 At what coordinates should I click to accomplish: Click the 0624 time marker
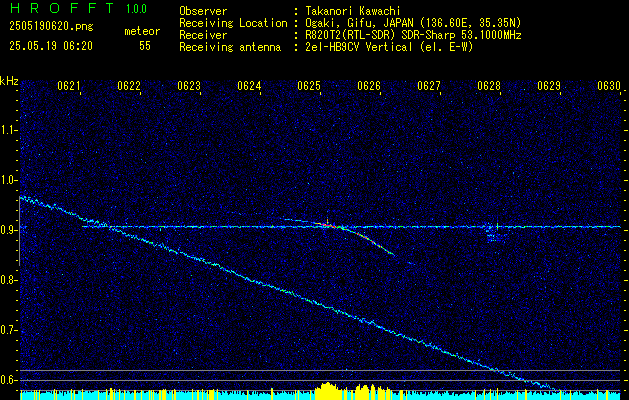249,86
